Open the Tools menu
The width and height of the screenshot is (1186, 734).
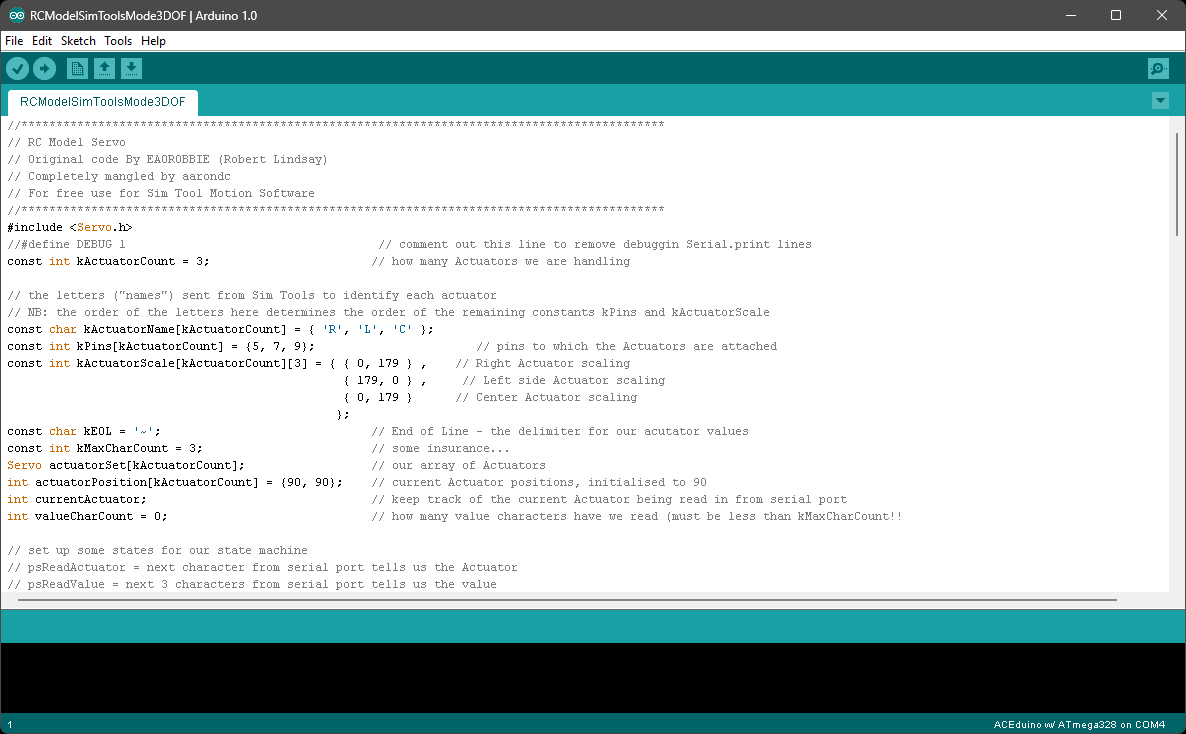118,41
